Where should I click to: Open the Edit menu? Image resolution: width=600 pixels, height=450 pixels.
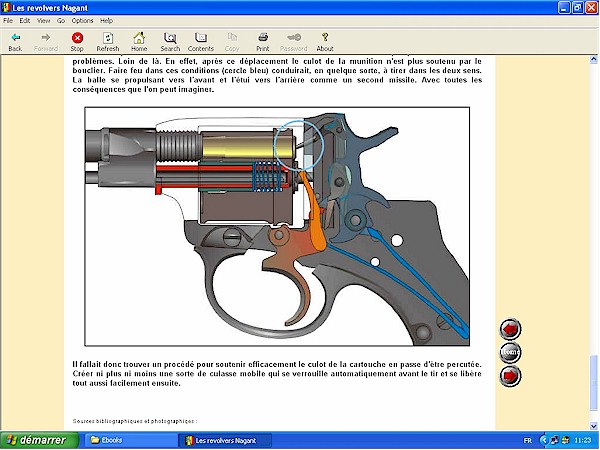(x=25, y=21)
